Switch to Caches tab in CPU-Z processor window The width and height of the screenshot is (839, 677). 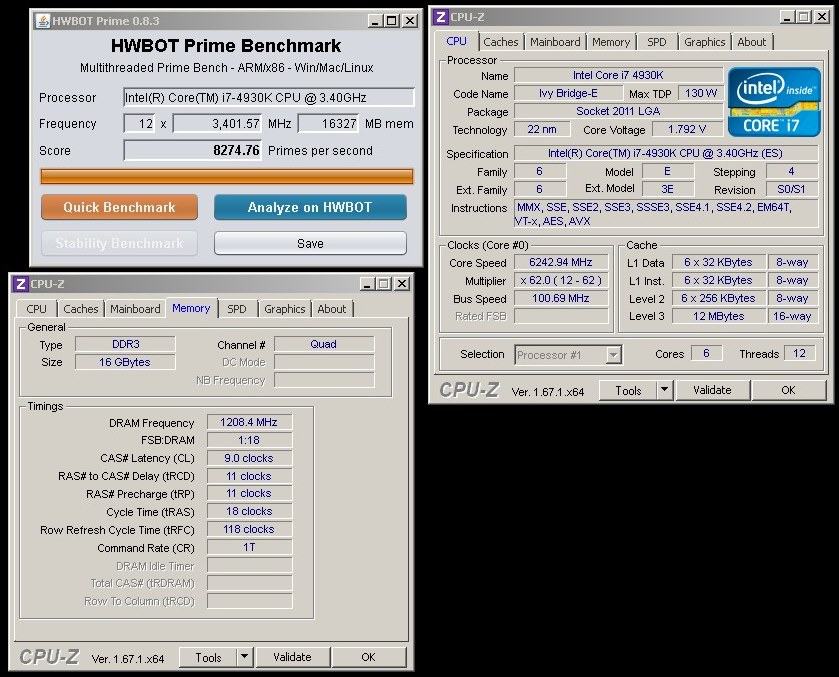click(x=501, y=42)
